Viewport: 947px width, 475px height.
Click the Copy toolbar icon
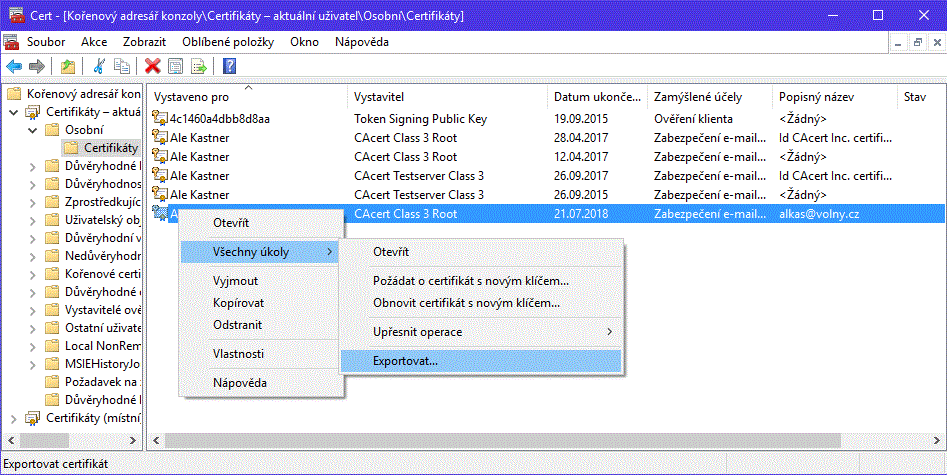click(x=122, y=66)
